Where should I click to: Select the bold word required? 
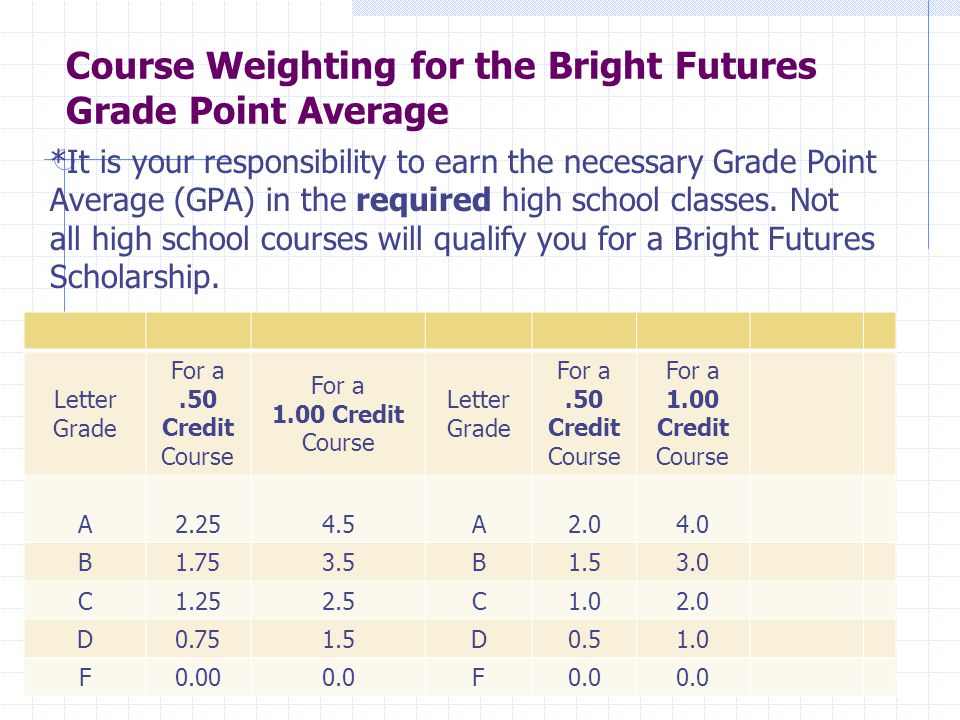tap(423, 200)
